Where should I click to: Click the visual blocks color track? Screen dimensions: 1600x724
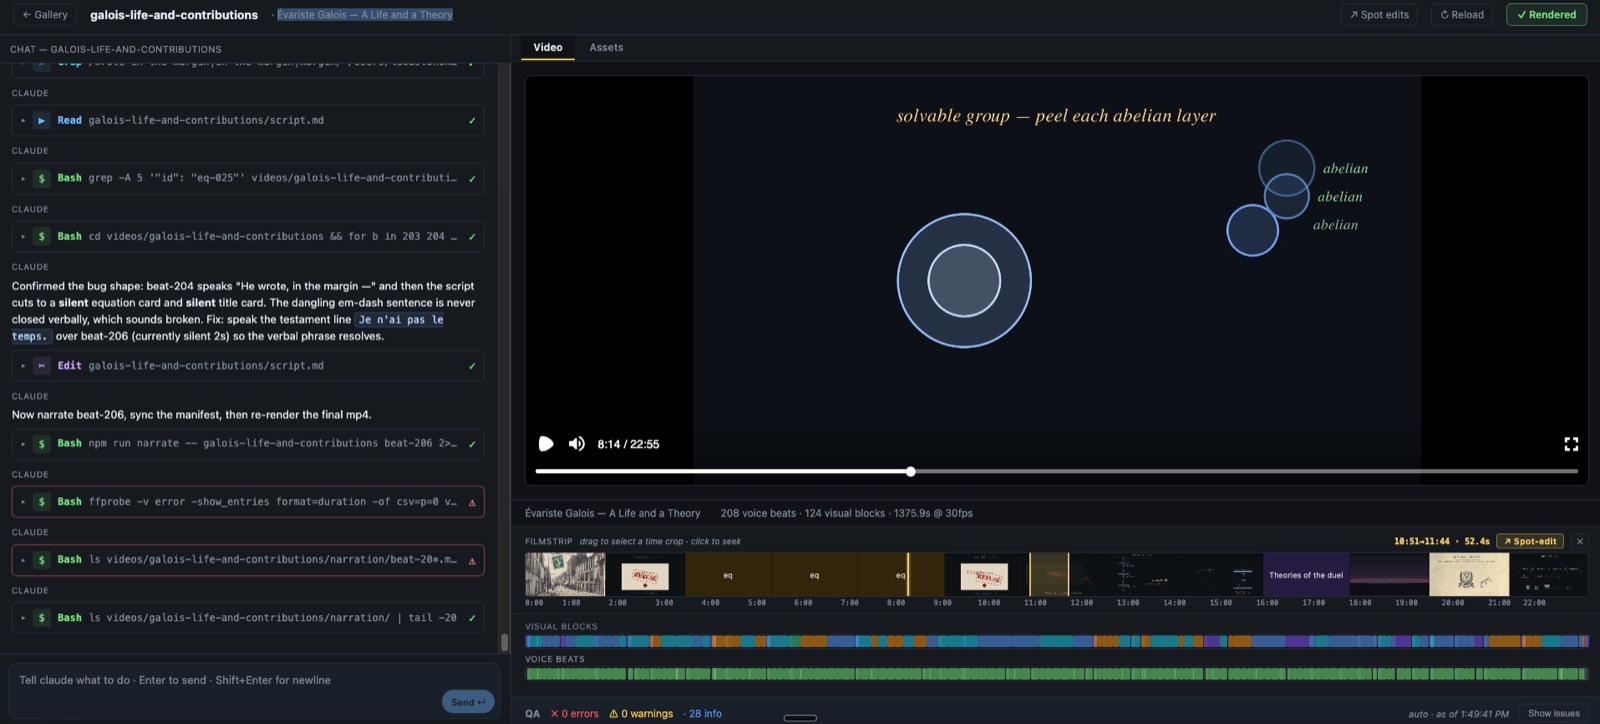[x=1057, y=641]
